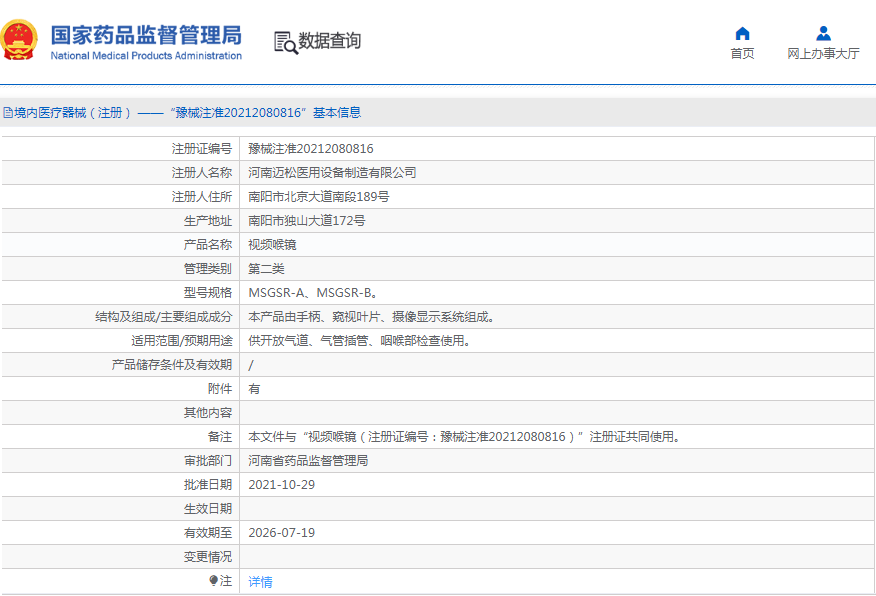Open the 首页 text label
The width and height of the screenshot is (876, 596).
pos(742,54)
